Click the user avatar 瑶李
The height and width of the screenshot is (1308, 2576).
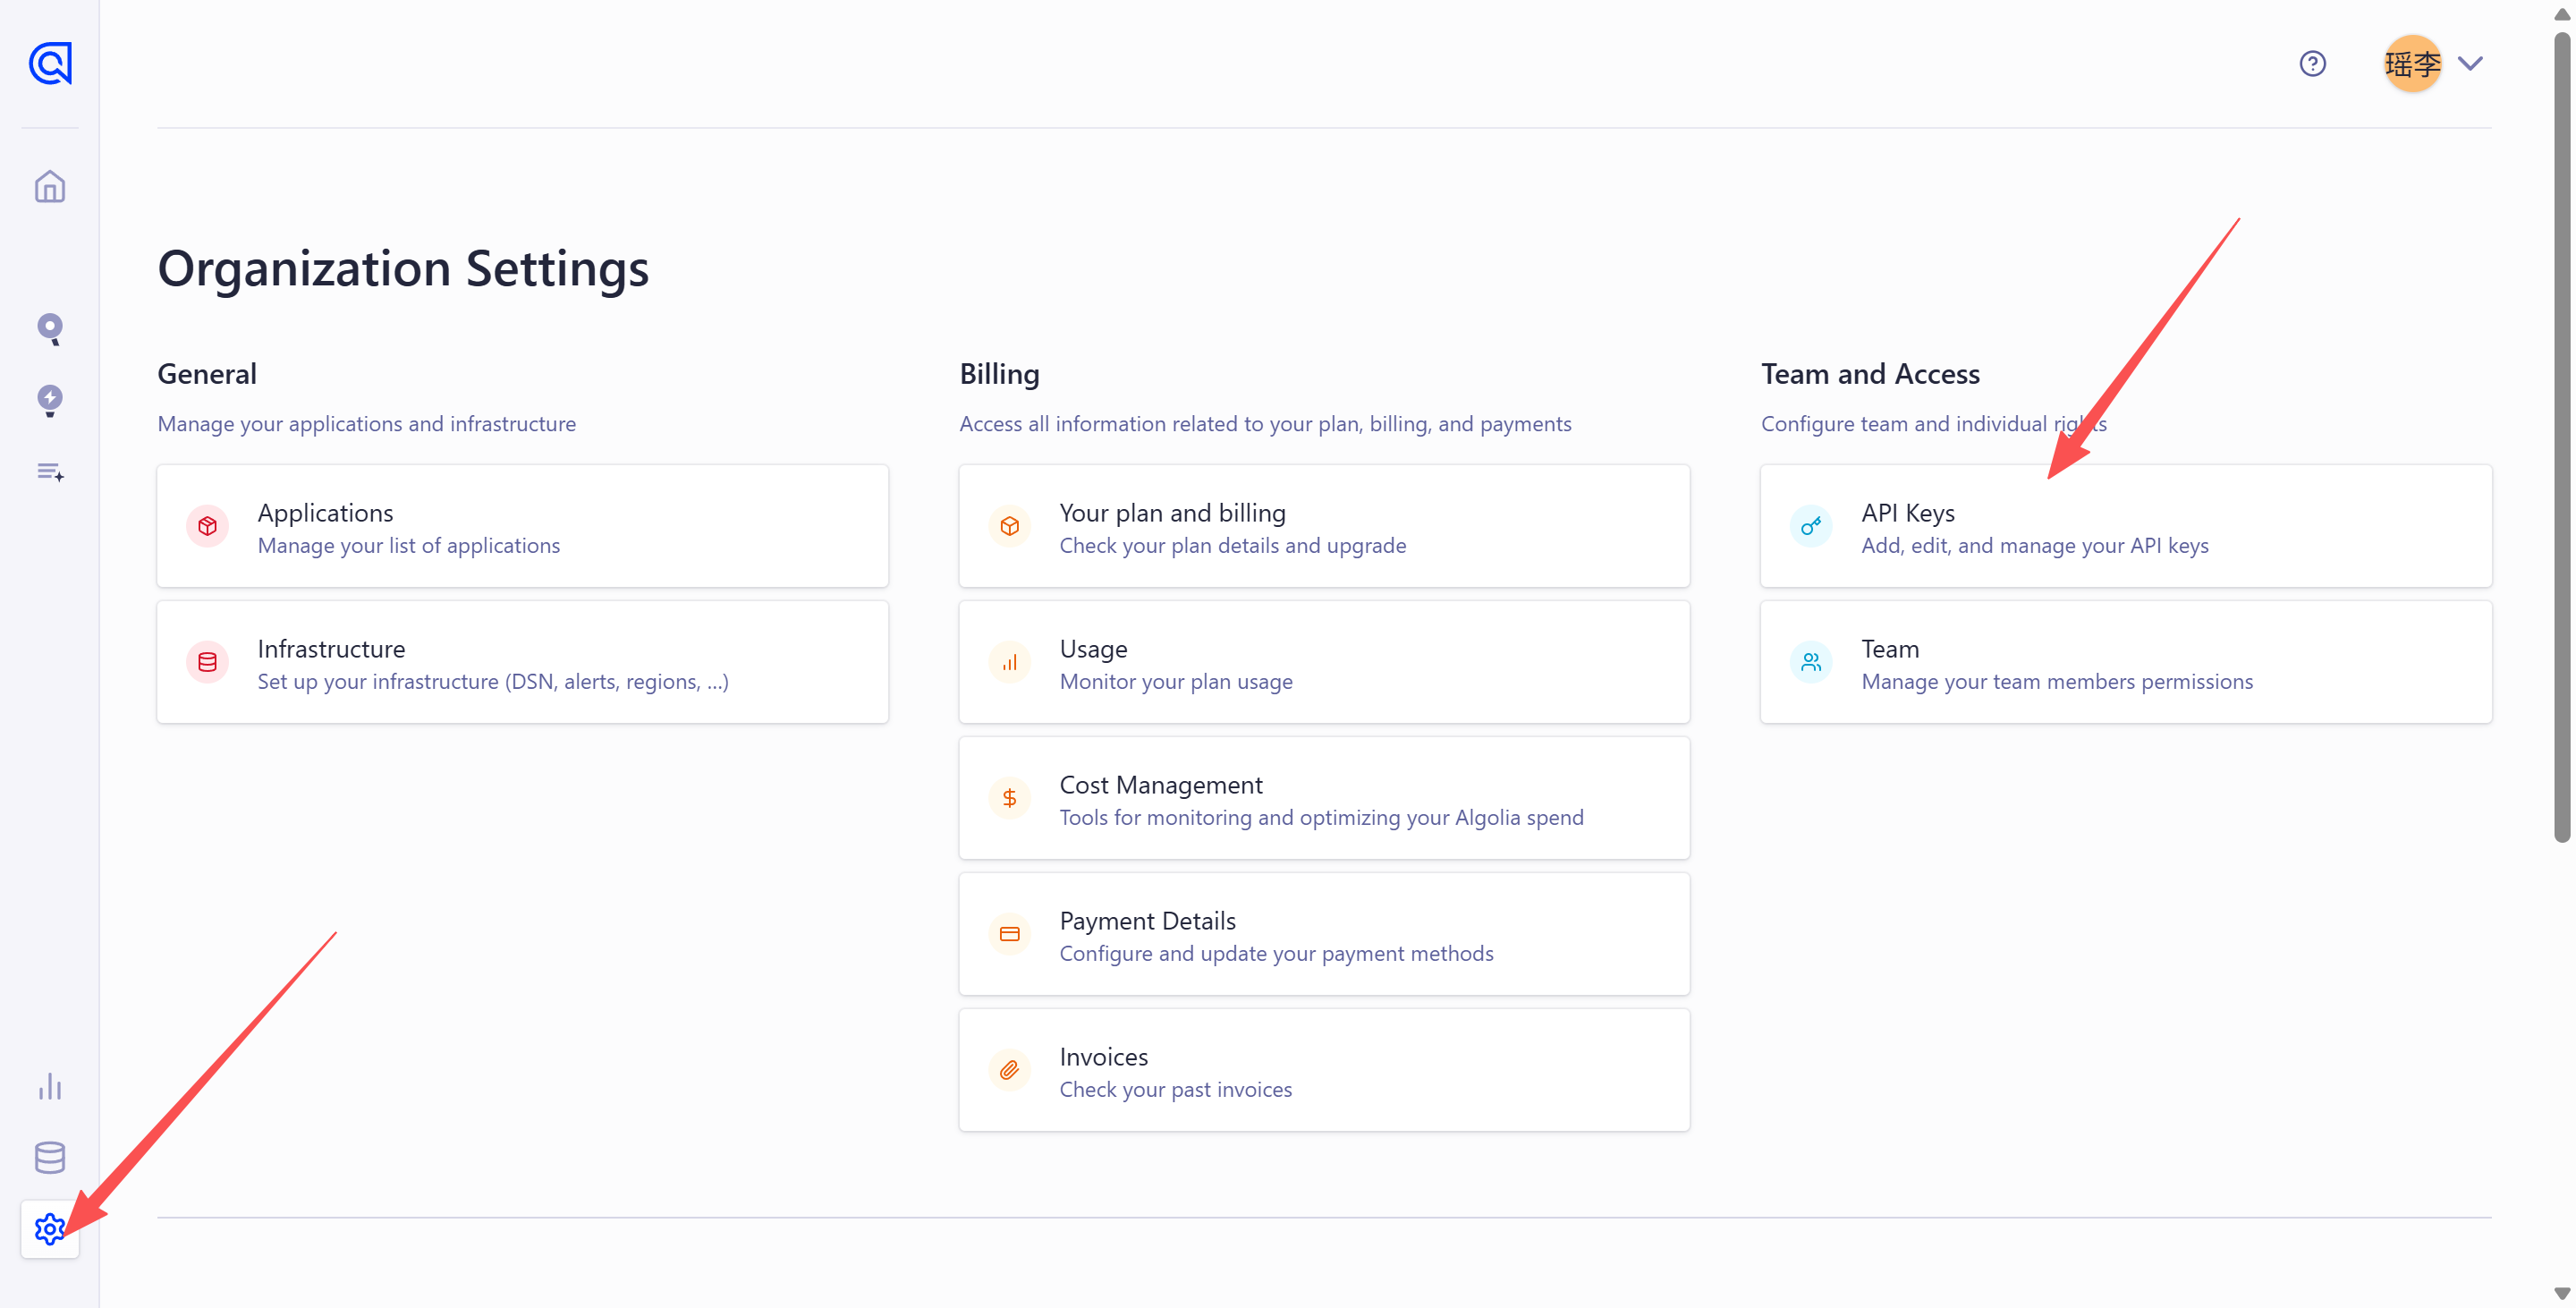click(2411, 64)
